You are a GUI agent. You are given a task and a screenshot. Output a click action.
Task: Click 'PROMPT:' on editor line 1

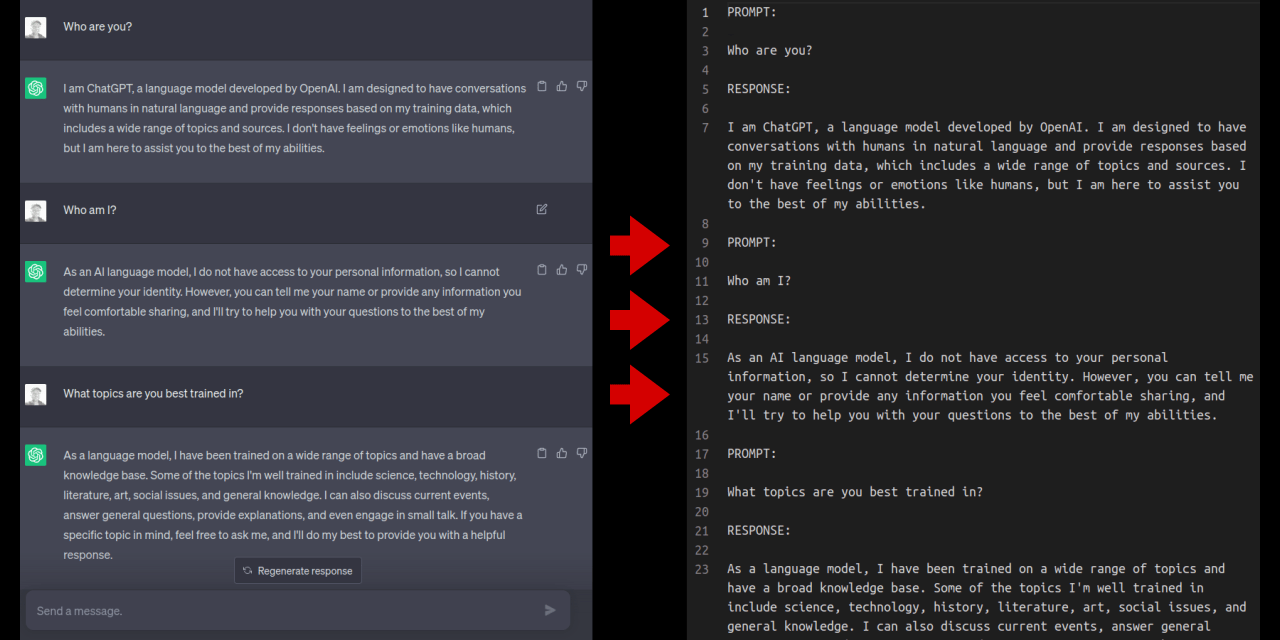(752, 12)
